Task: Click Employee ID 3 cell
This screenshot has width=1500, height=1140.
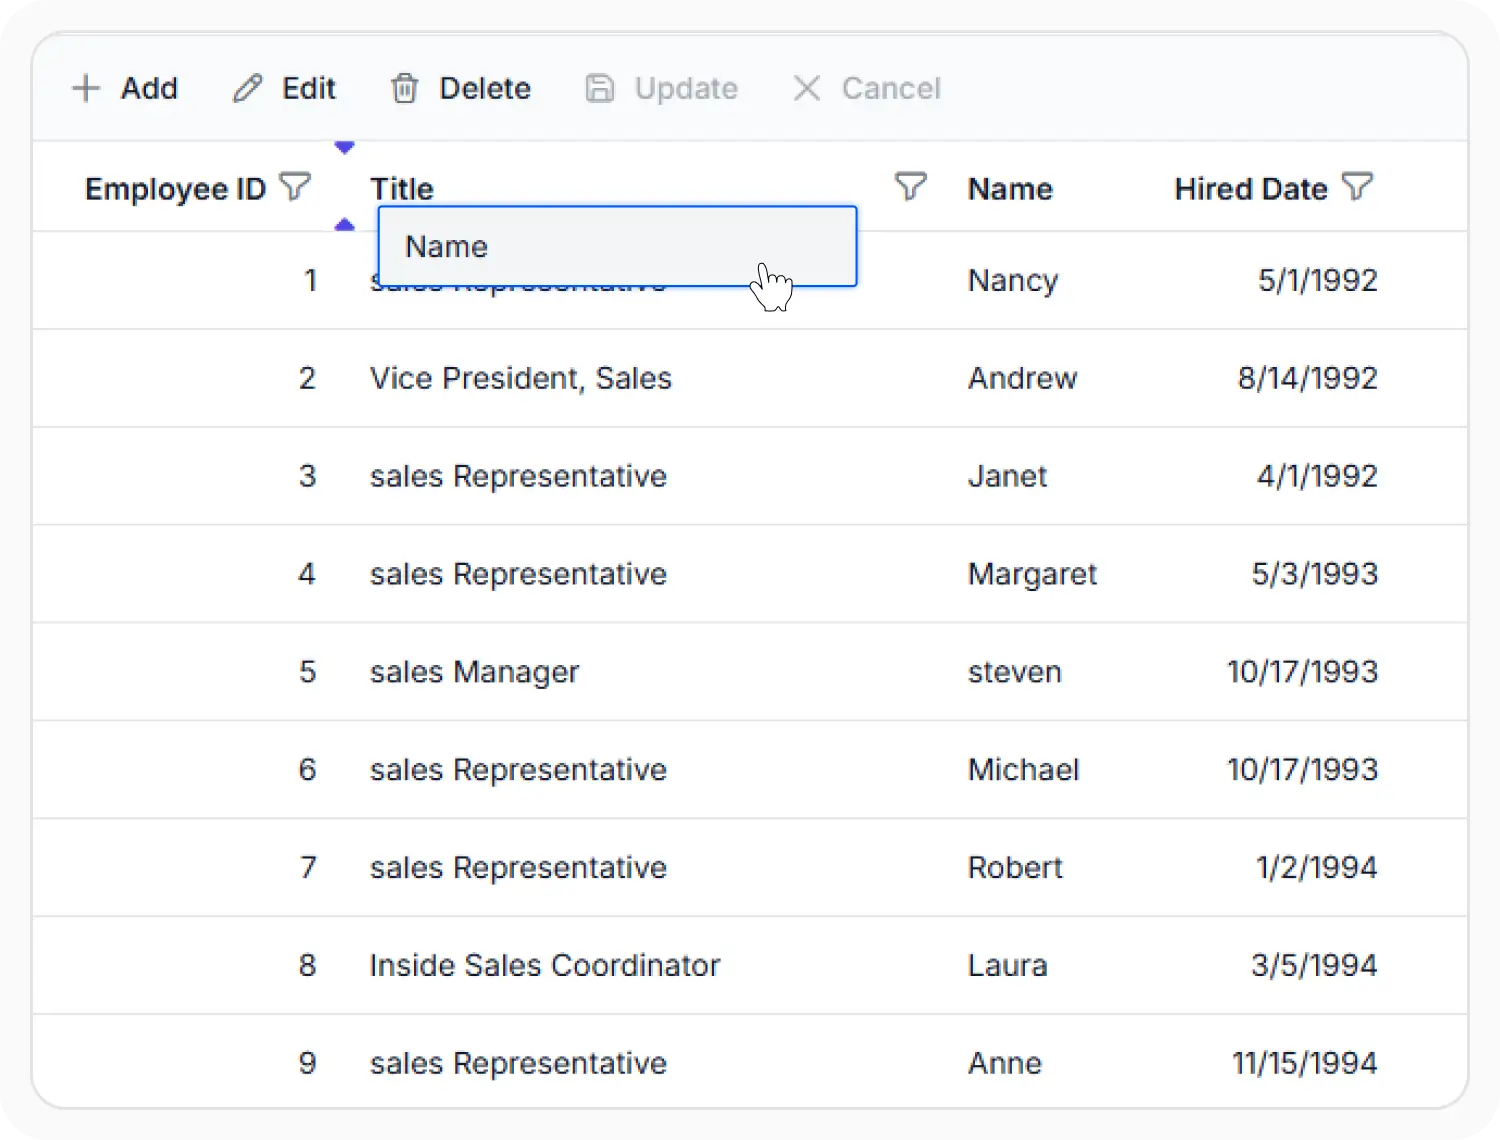Action: coord(307,476)
